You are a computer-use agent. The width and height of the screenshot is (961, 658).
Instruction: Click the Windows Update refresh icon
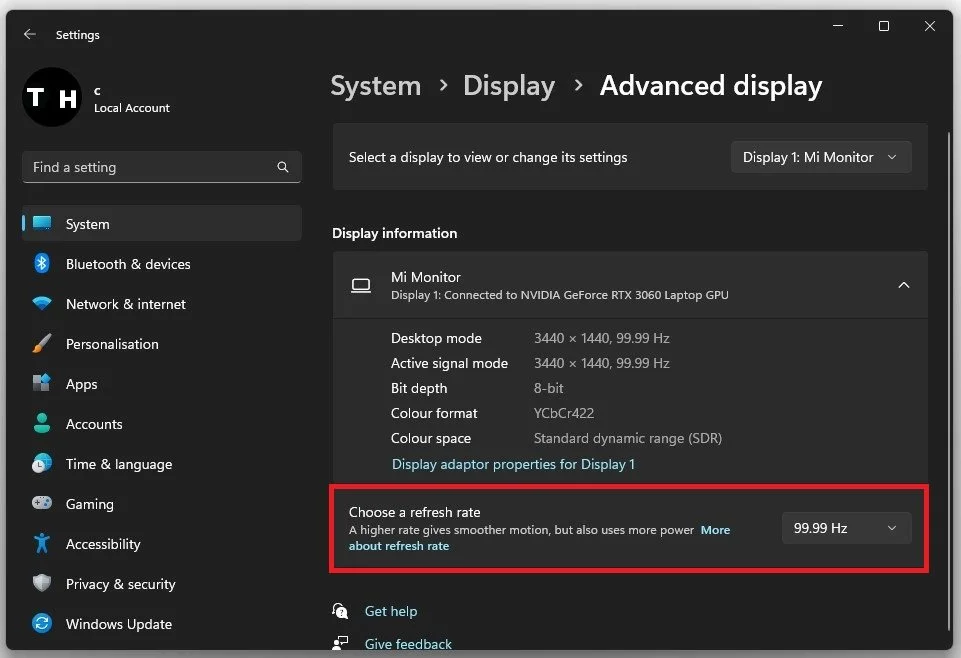pos(42,623)
